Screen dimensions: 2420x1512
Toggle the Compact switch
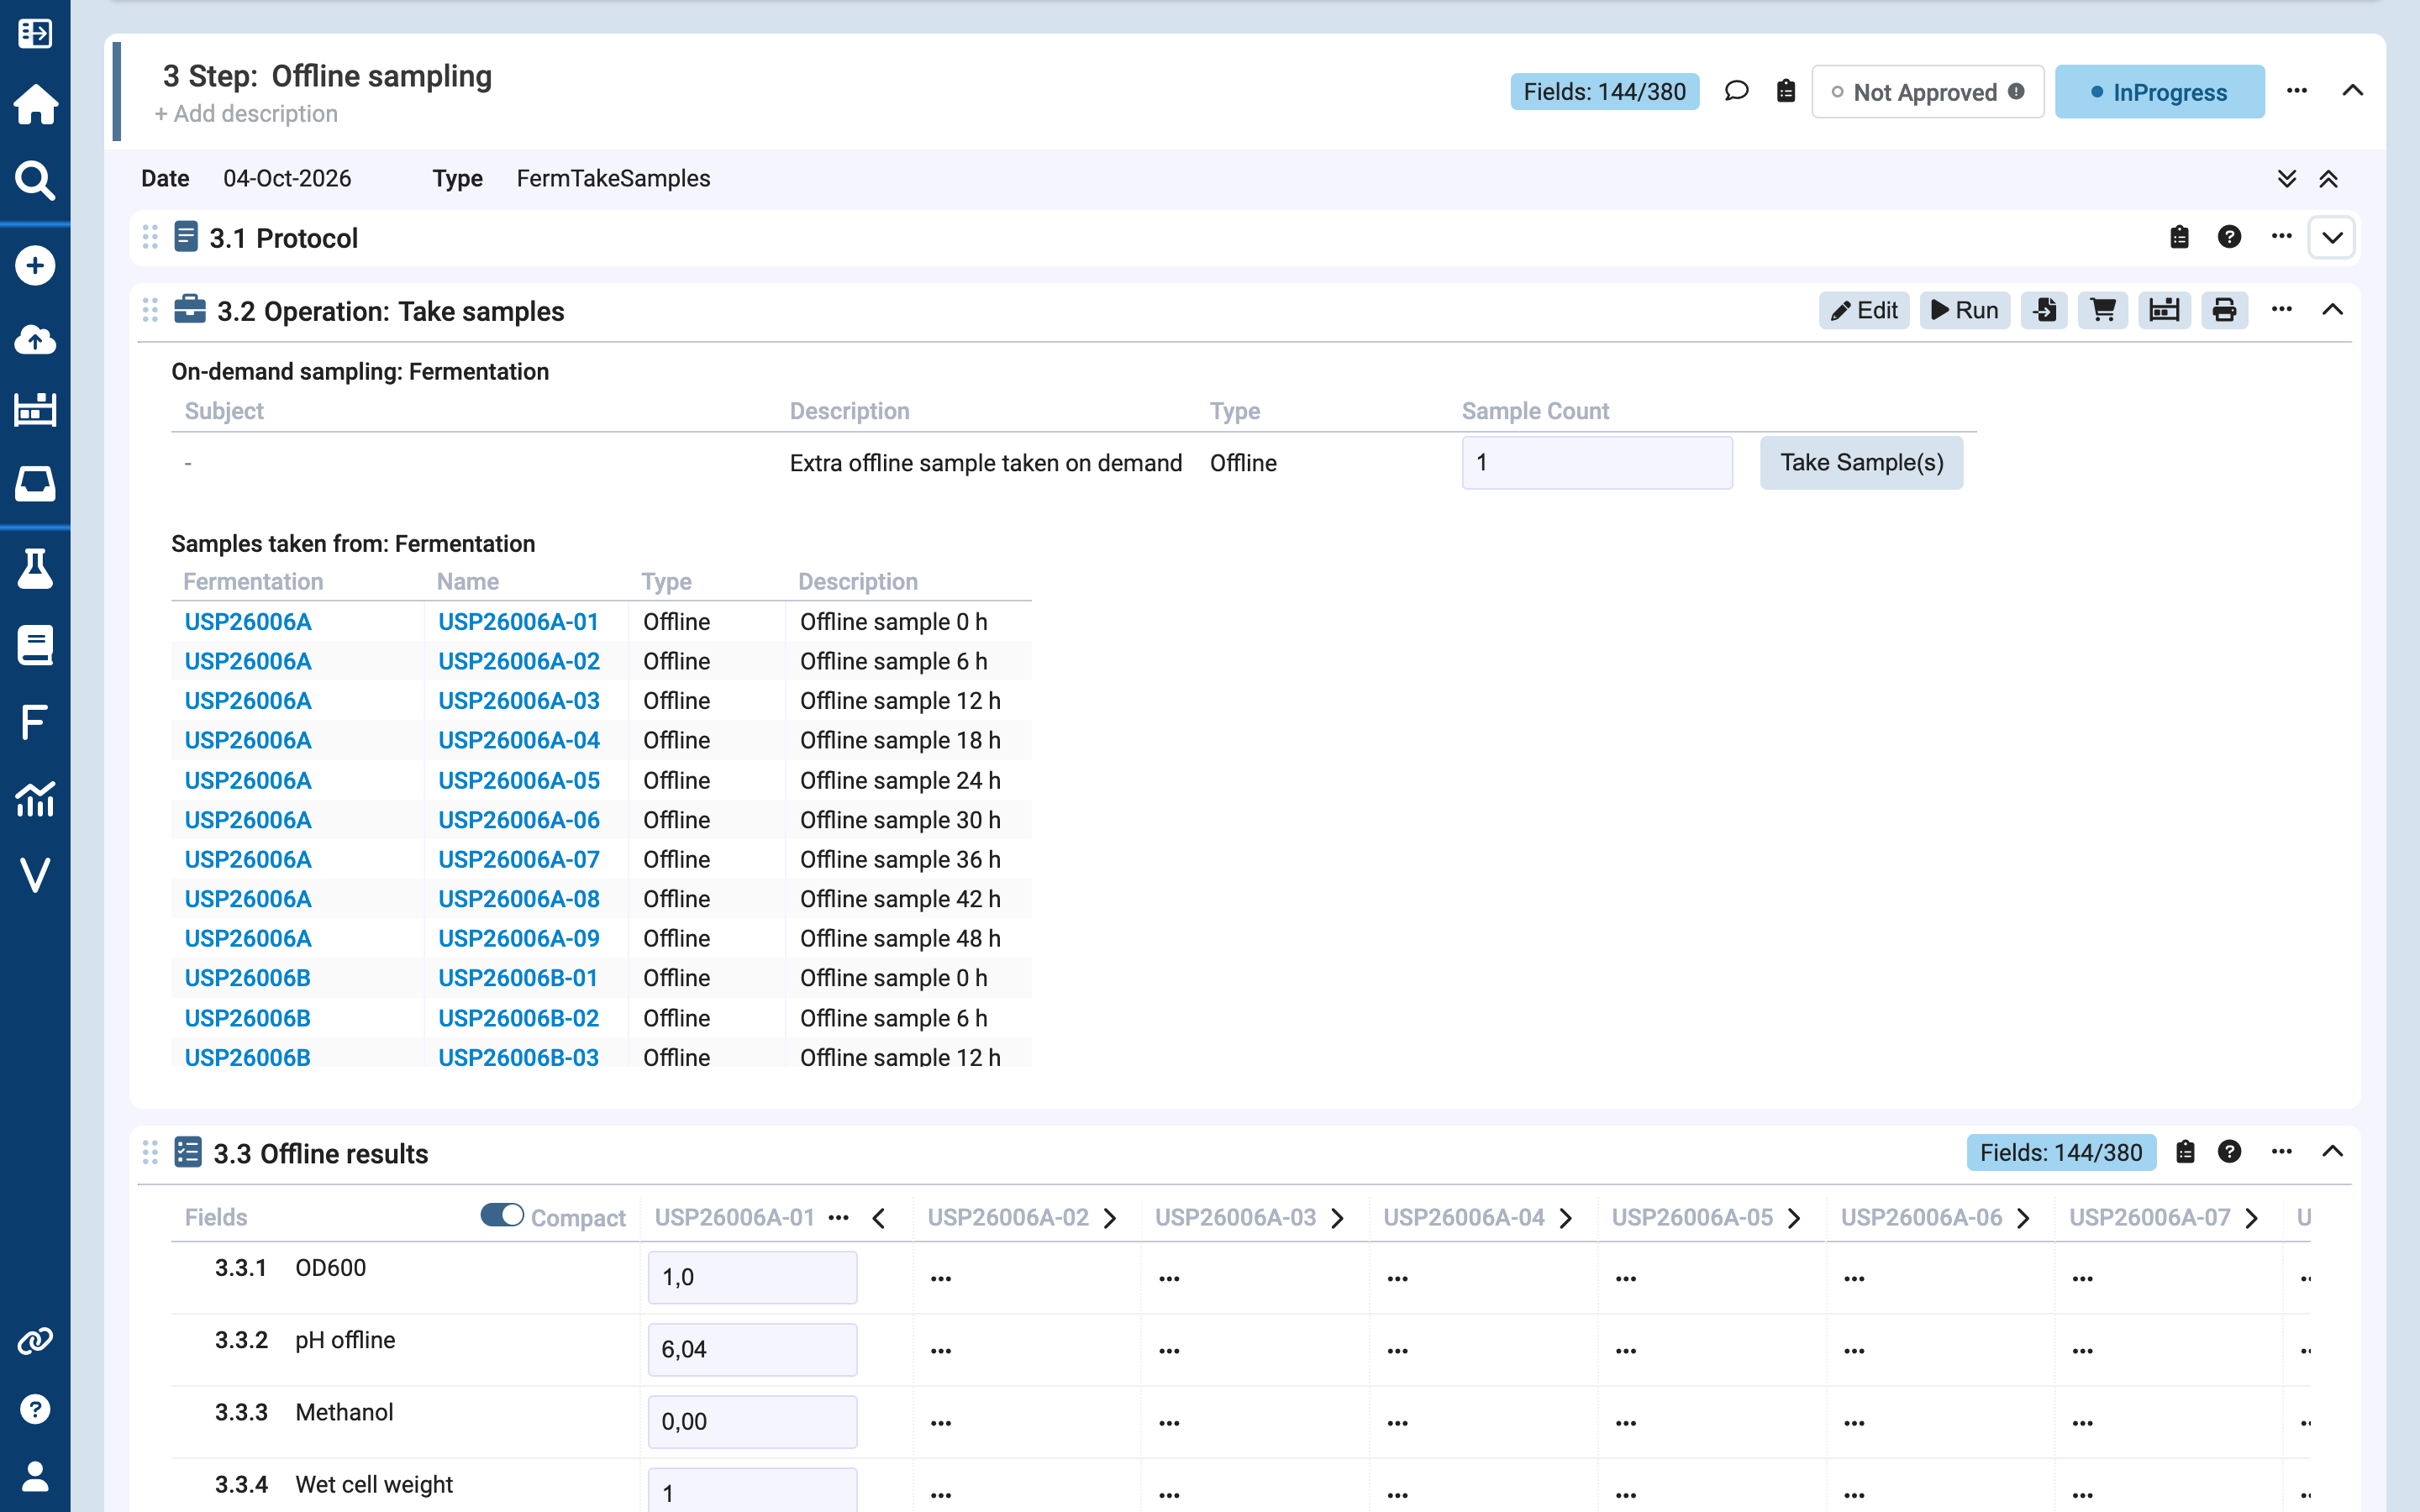(502, 1215)
